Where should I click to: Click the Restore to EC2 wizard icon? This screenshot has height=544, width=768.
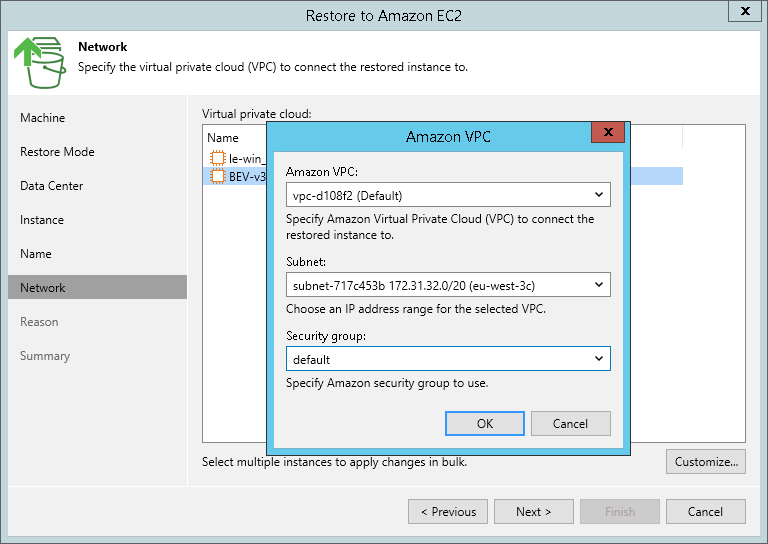coord(40,62)
